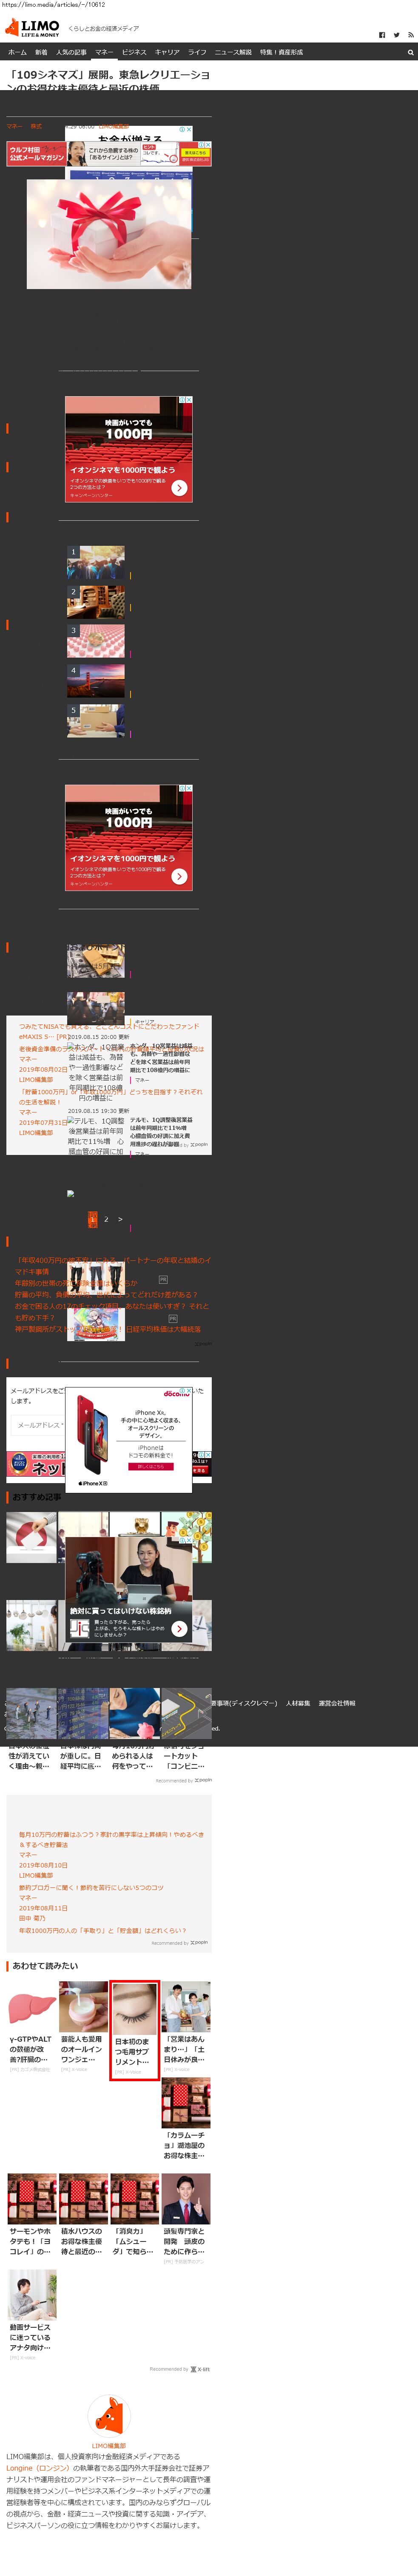Open ライフ navigation tab
The height and width of the screenshot is (2576, 418).
(x=197, y=52)
